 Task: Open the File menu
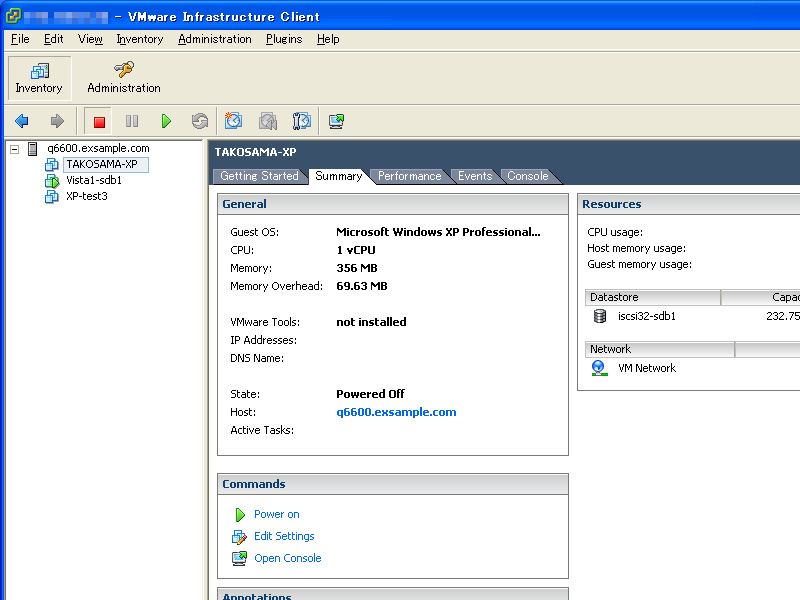point(20,39)
